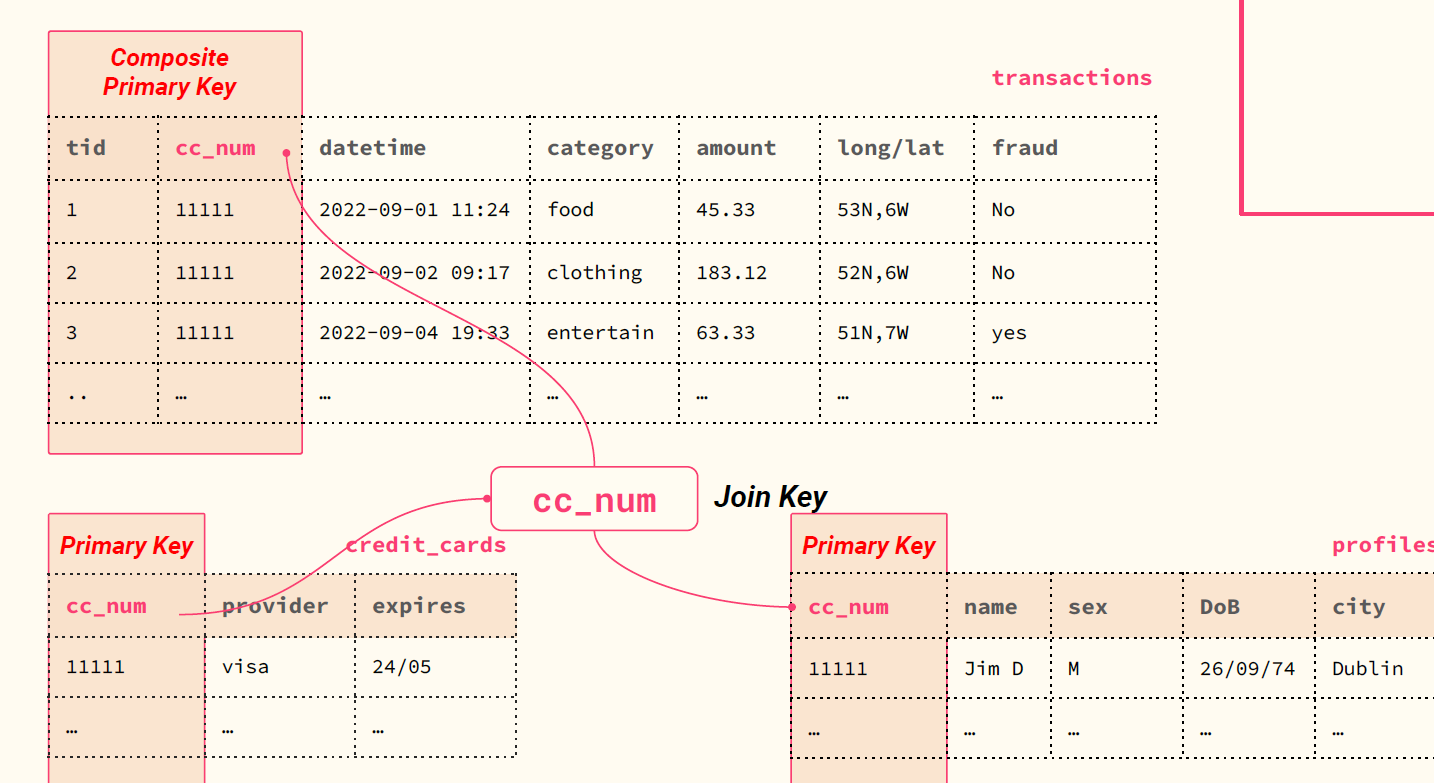Select fraud 'No' in the clothing row

click(1003, 273)
